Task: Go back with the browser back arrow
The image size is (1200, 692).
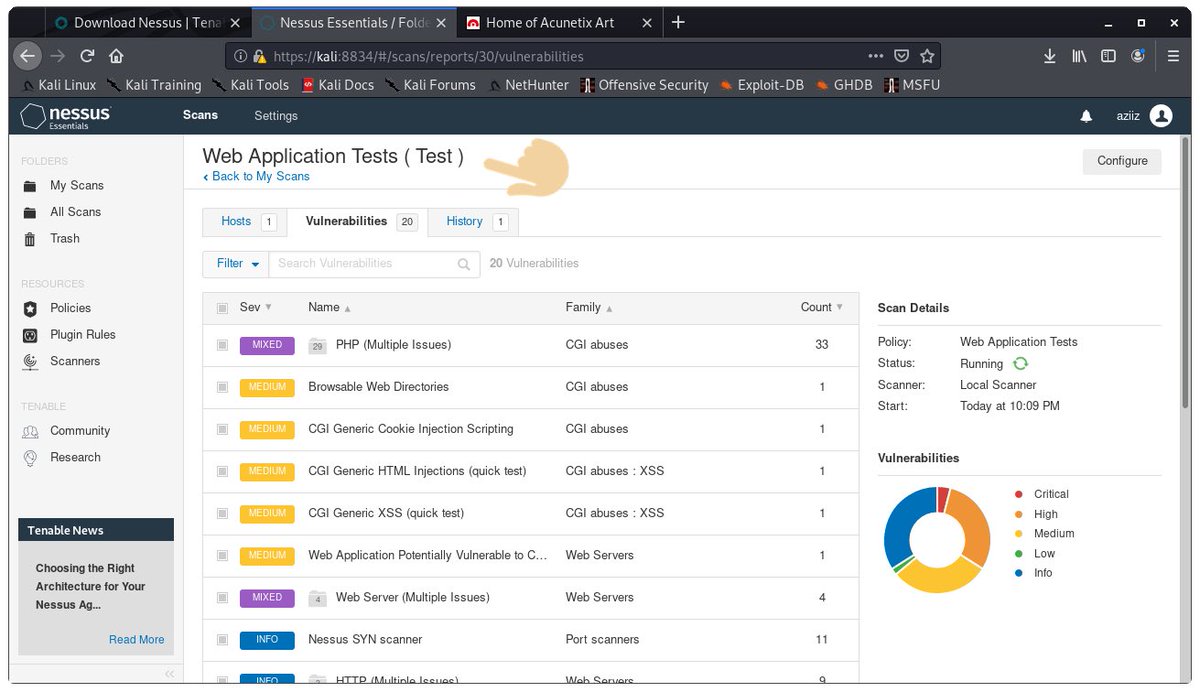Action: [x=29, y=56]
